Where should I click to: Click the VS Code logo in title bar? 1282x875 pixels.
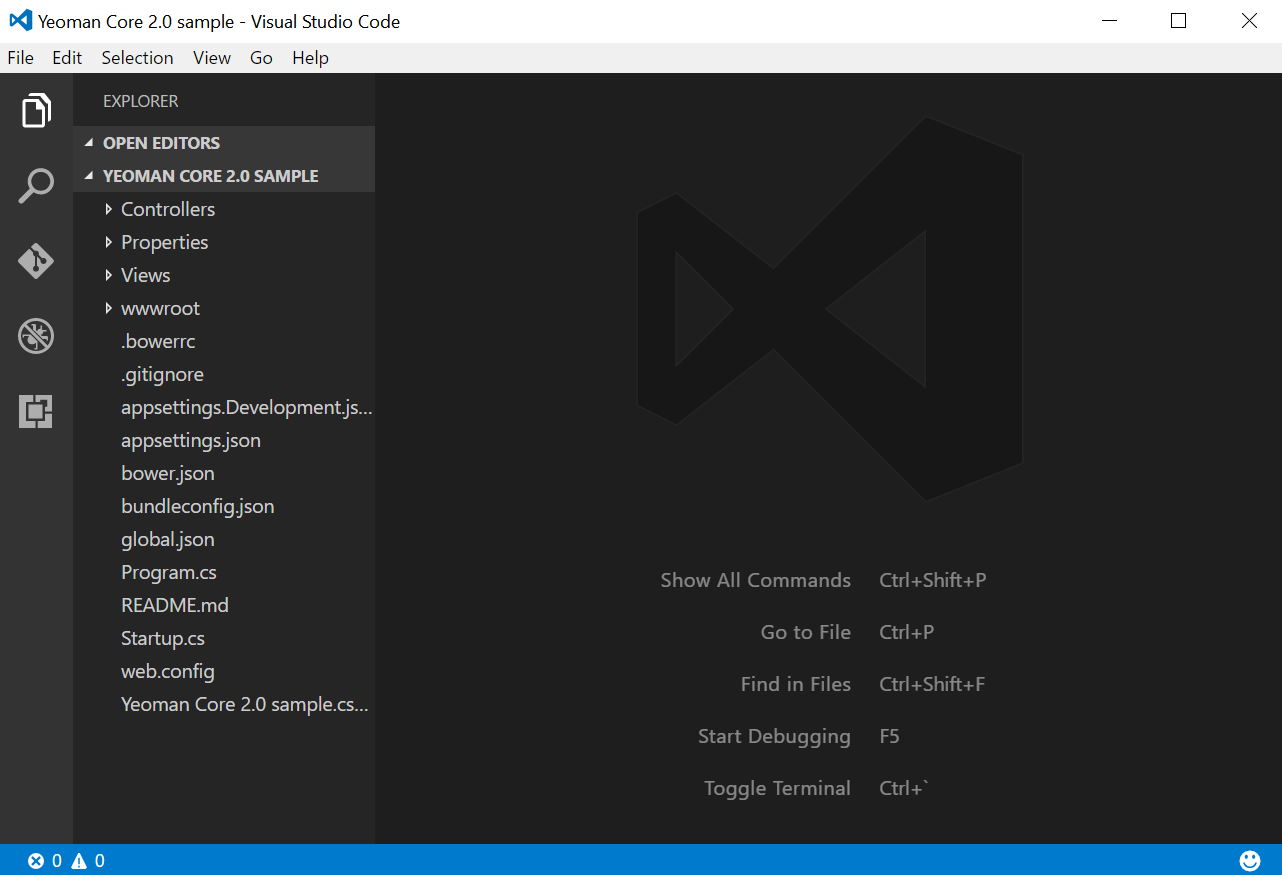tap(20, 21)
